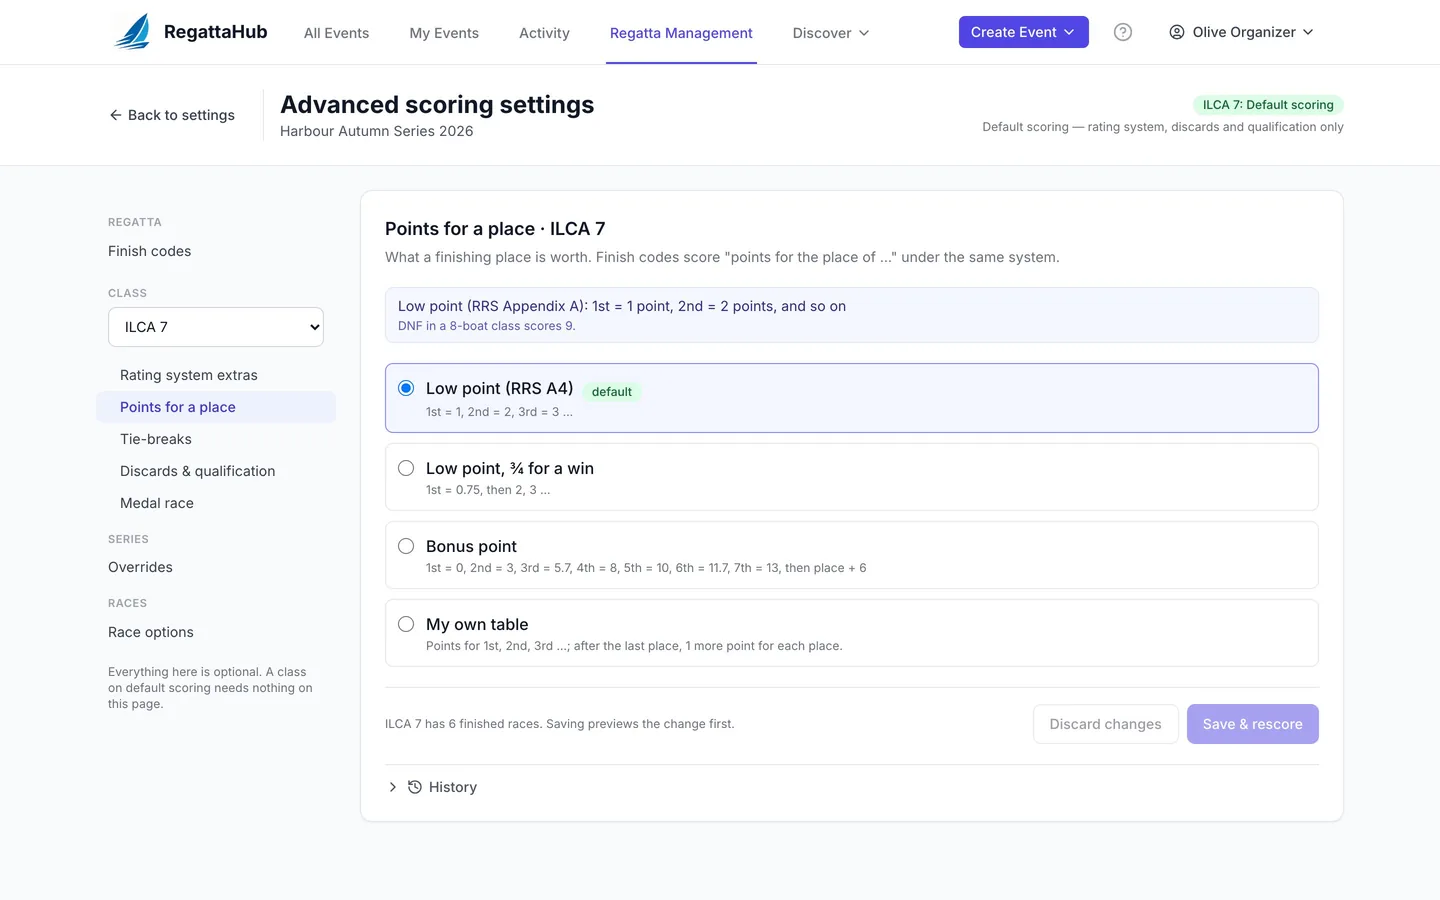This screenshot has height=900, width=1440.
Task: Open Race options in the sidebar
Action: click(151, 632)
